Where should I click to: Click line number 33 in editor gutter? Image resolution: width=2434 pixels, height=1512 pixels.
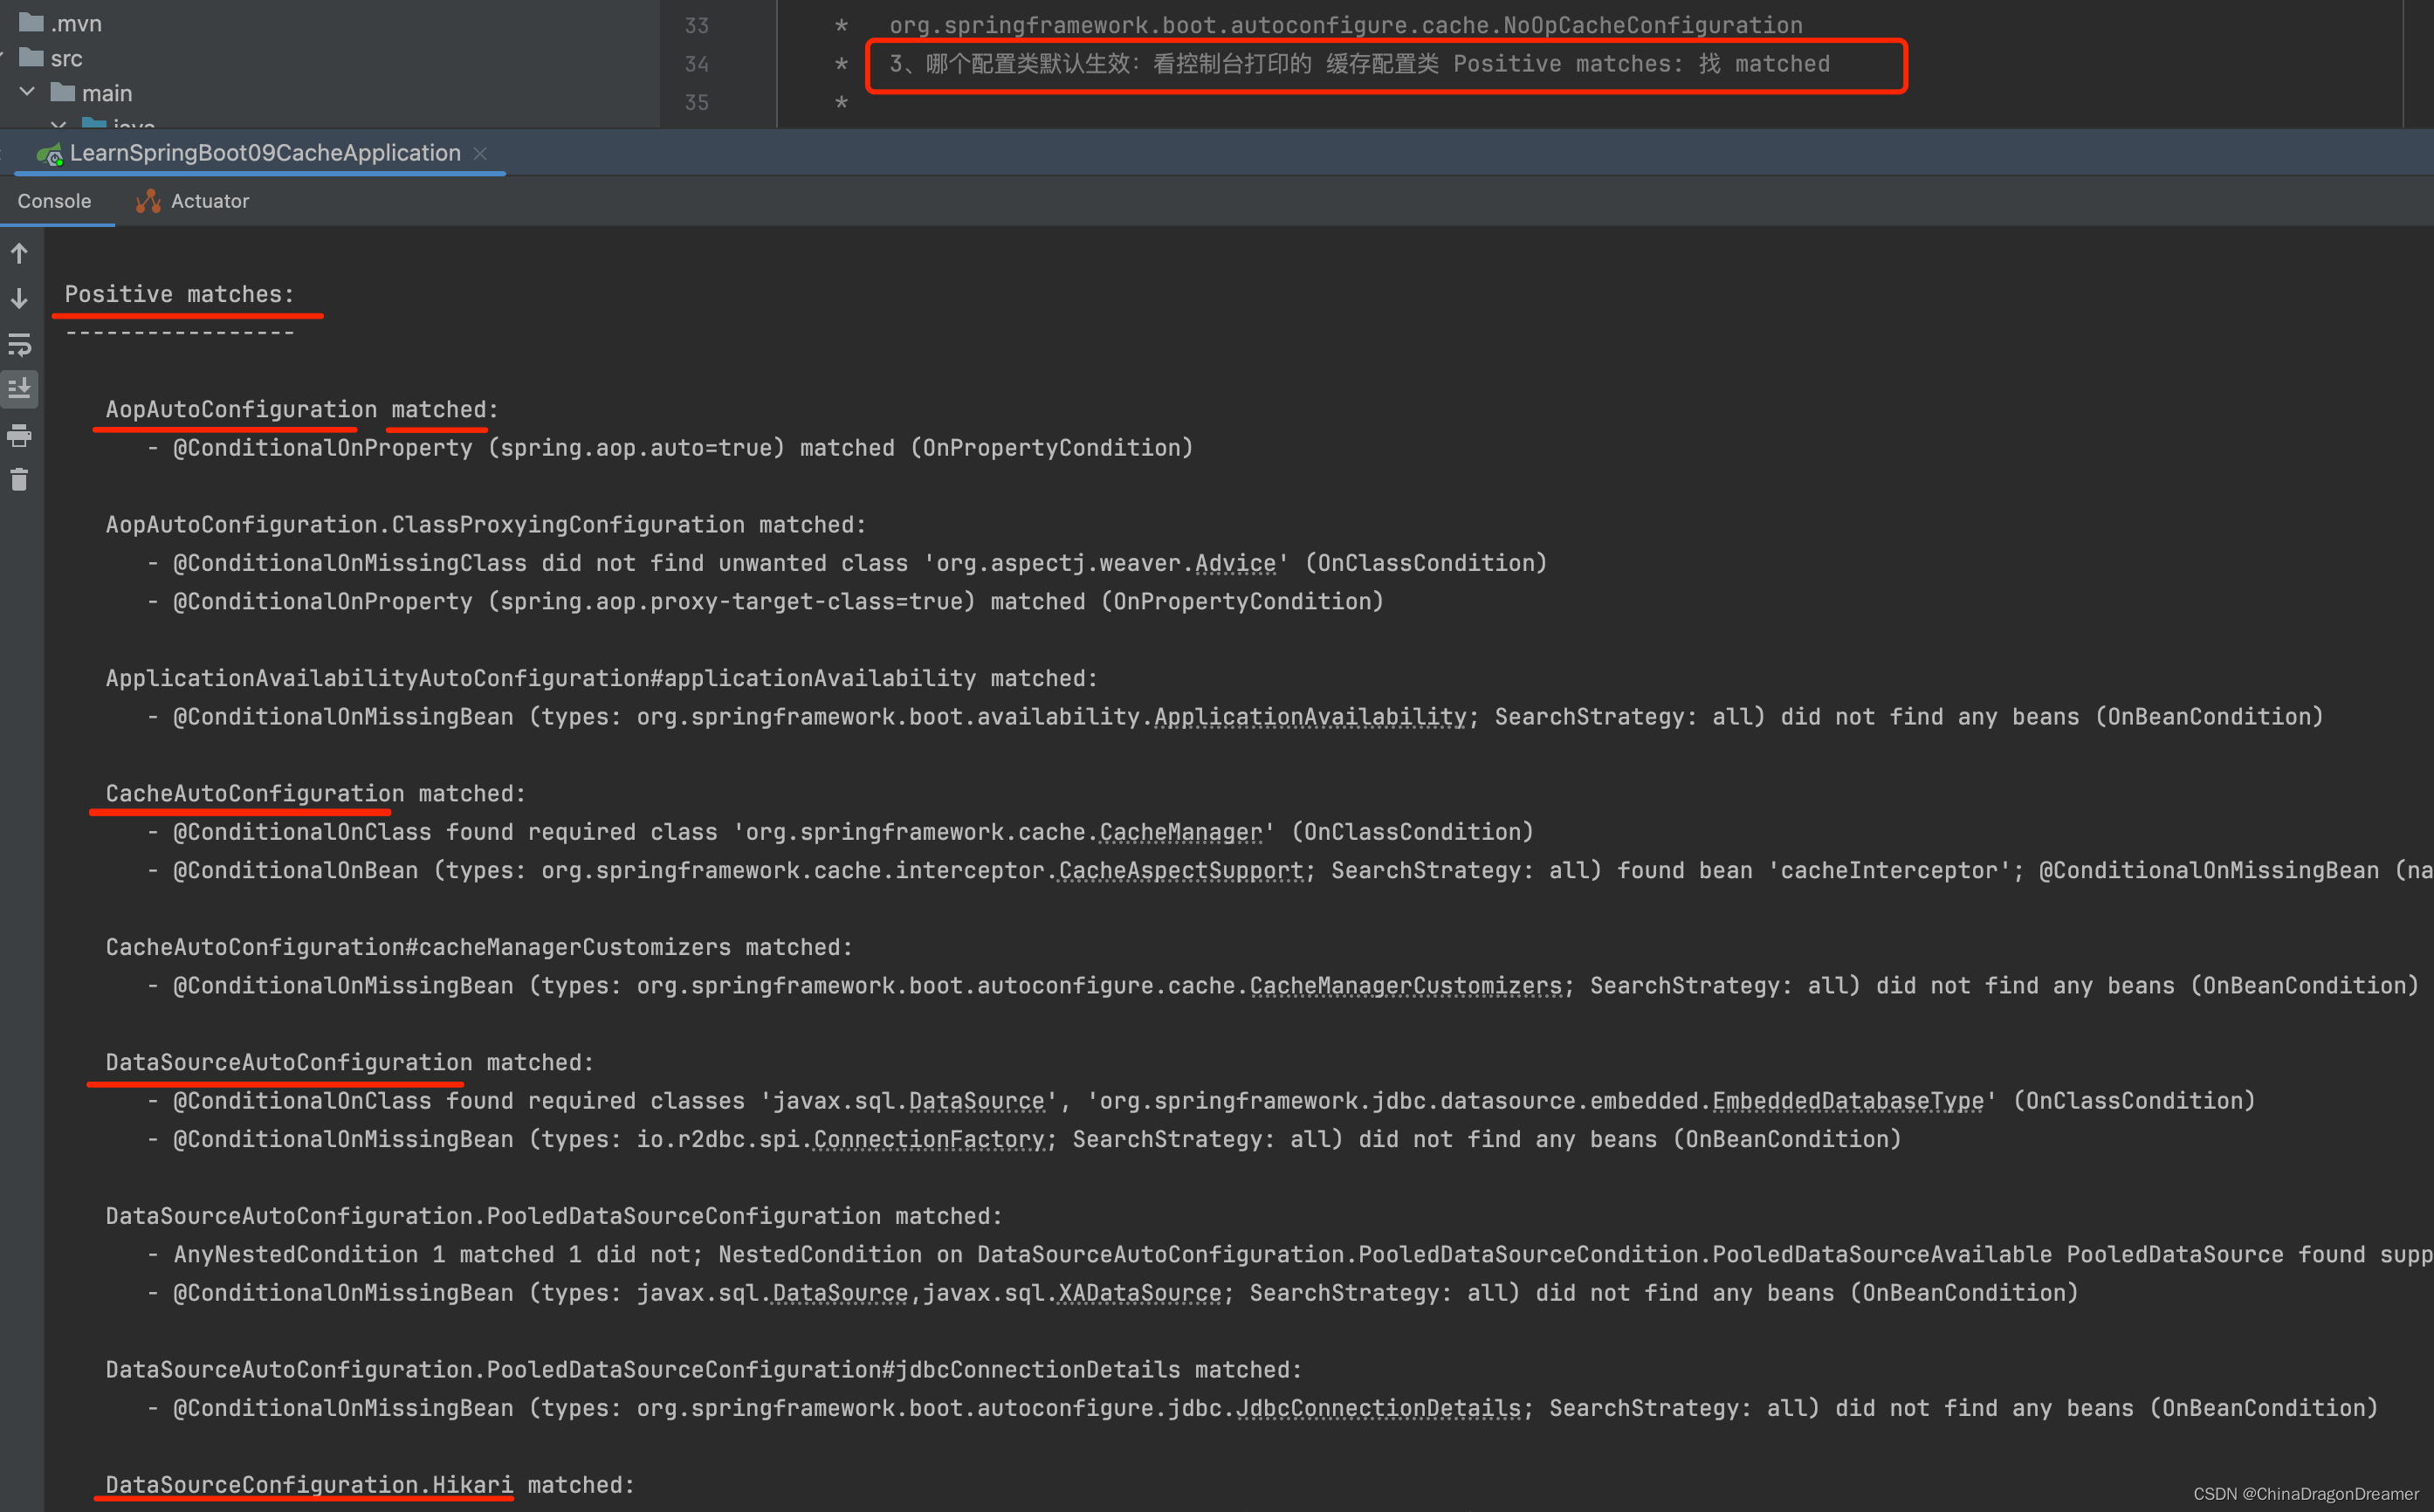pyautogui.click(x=697, y=25)
